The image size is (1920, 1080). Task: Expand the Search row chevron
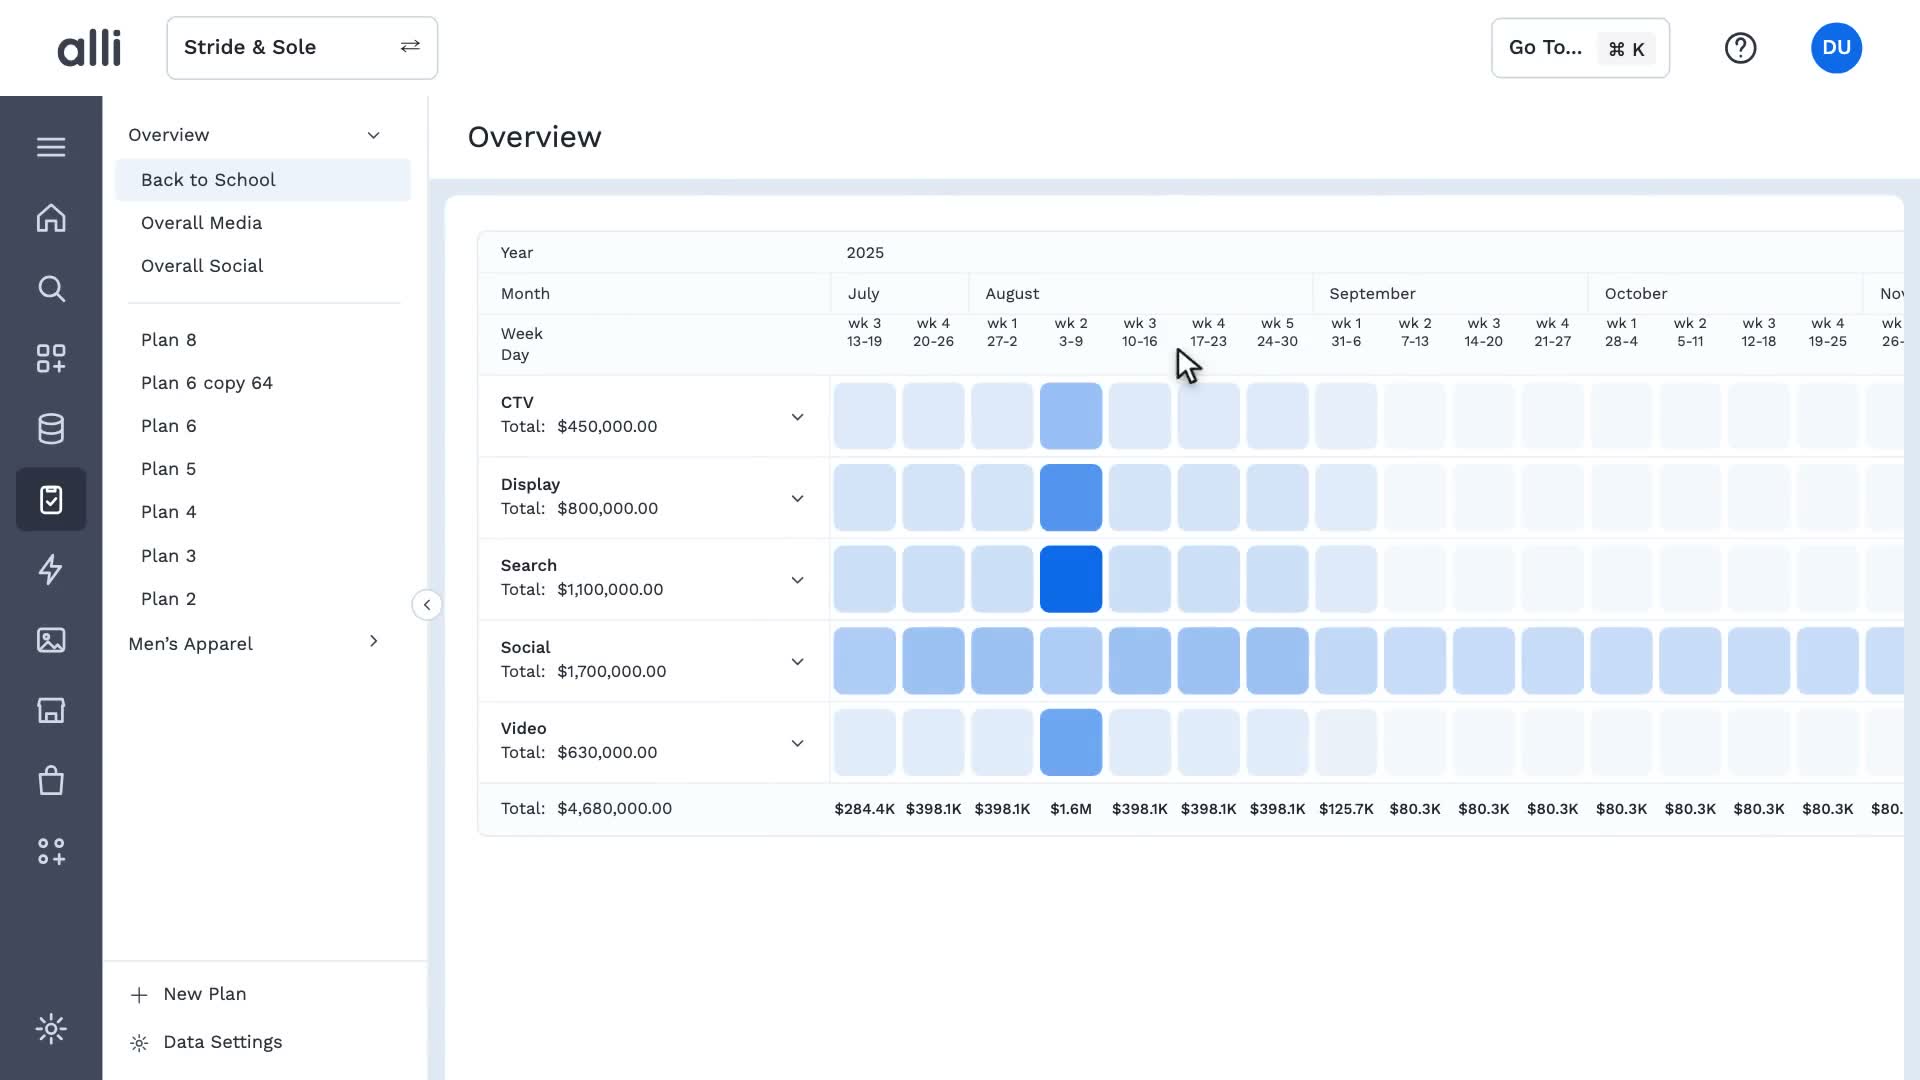797,580
